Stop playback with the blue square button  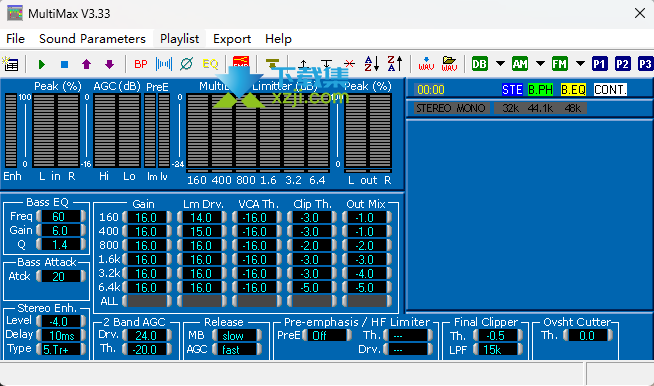[x=64, y=64]
